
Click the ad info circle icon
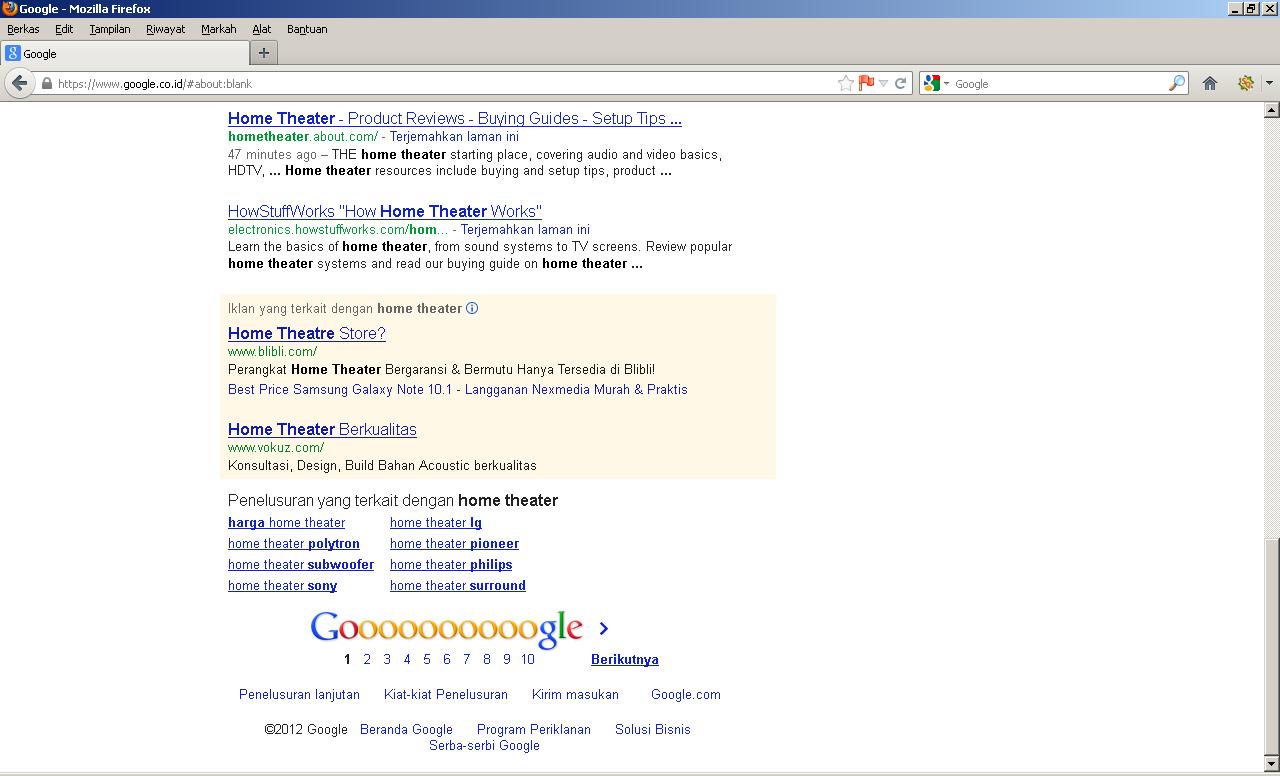472,308
